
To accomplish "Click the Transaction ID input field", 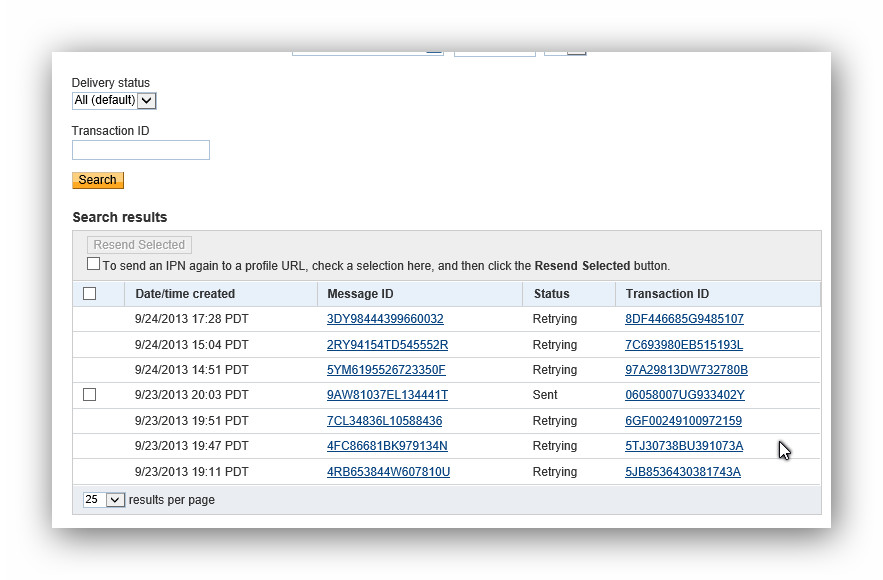I will point(141,150).
